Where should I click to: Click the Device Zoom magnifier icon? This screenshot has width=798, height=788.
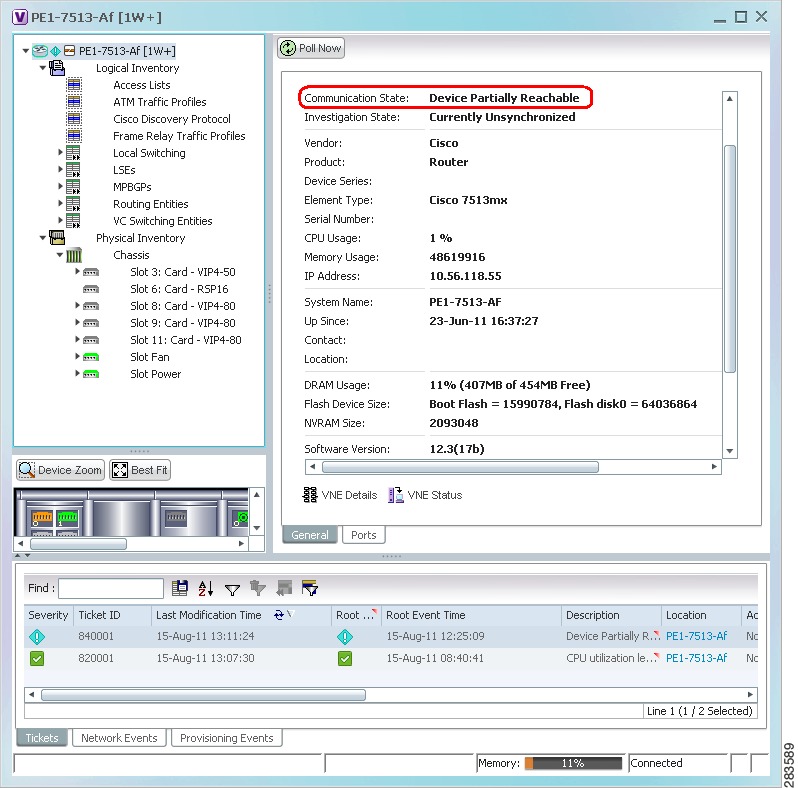tap(26, 470)
